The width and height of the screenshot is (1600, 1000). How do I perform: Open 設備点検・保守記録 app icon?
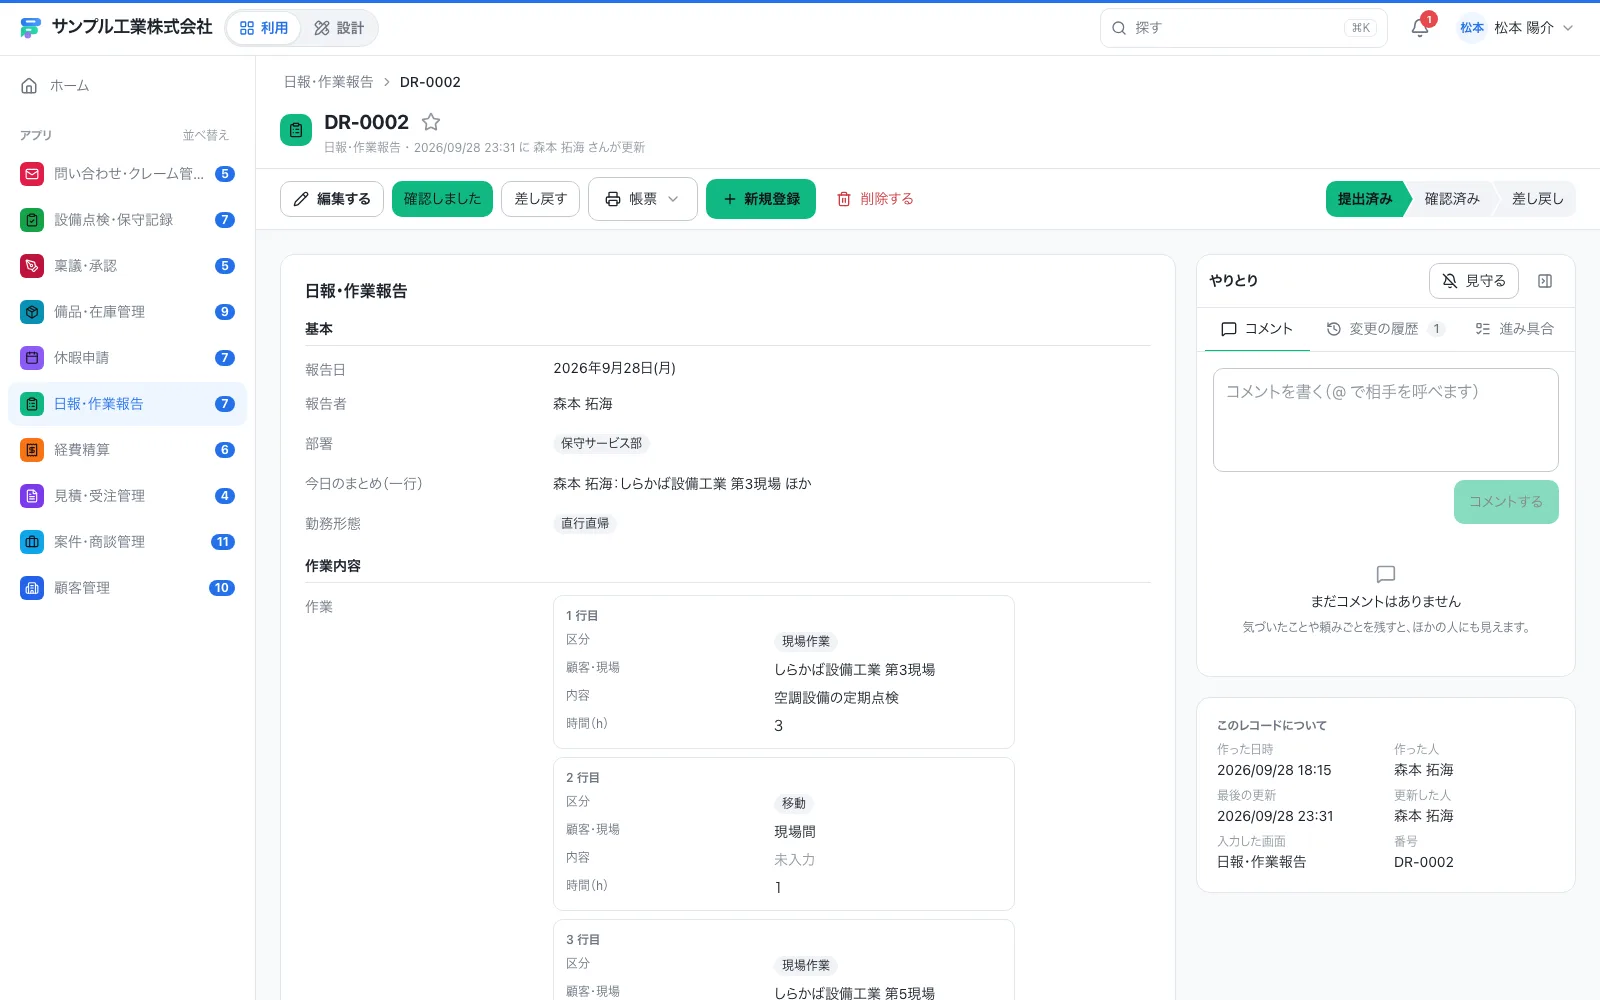coord(32,220)
